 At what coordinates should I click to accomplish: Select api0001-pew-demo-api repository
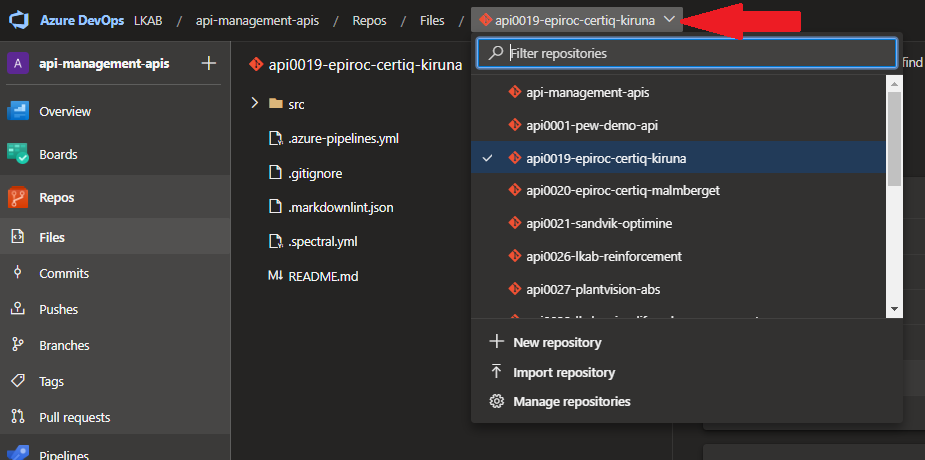coord(678,125)
